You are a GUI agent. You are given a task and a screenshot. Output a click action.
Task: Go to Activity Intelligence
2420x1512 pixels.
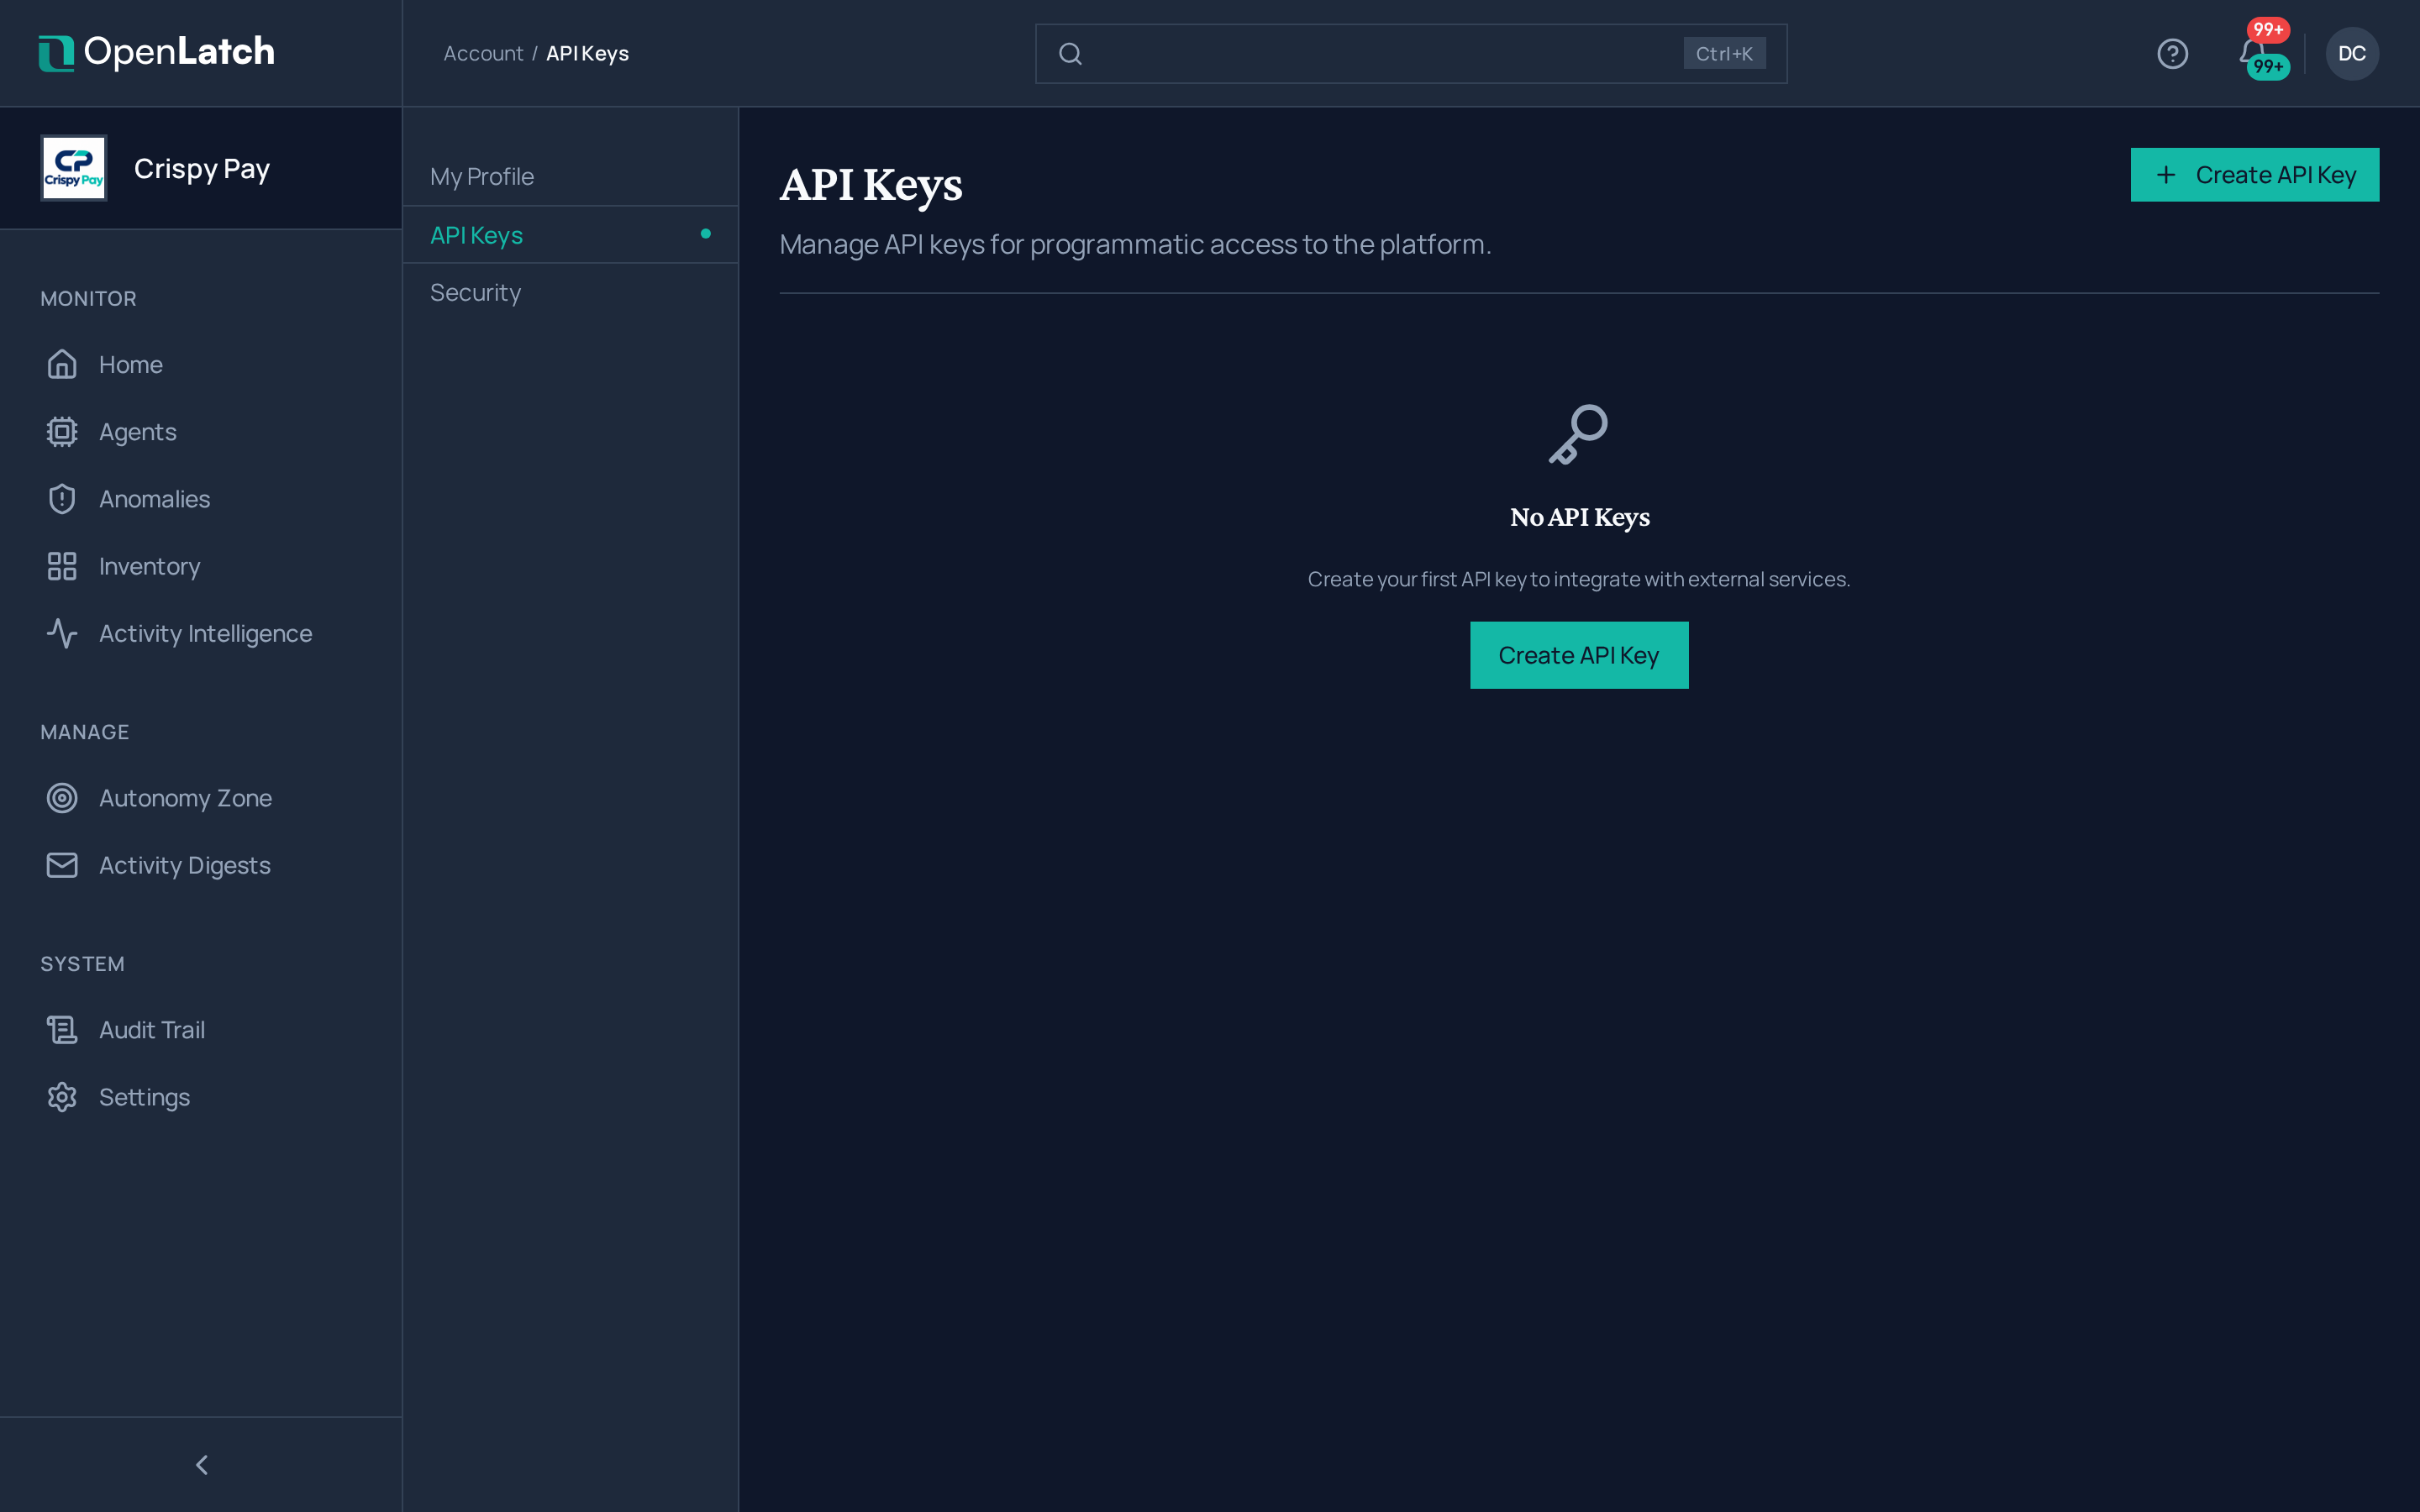coord(205,633)
